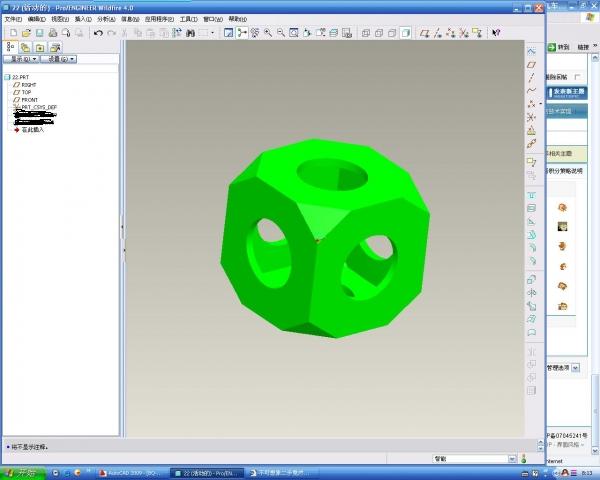Click the Regenerate model icon
The image size is (600, 480).
(177, 33)
